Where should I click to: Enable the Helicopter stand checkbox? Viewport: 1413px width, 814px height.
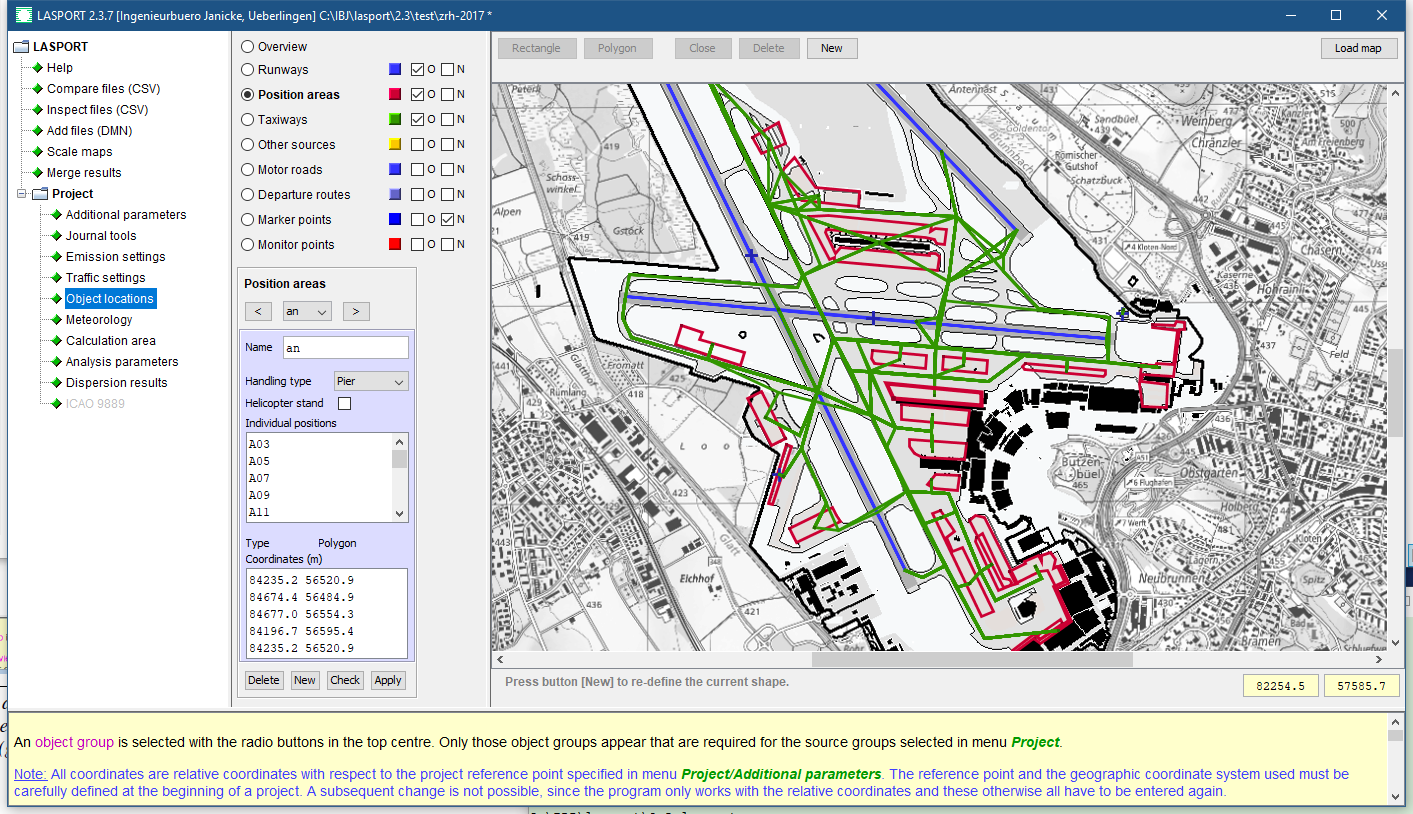tap(345, 403)
